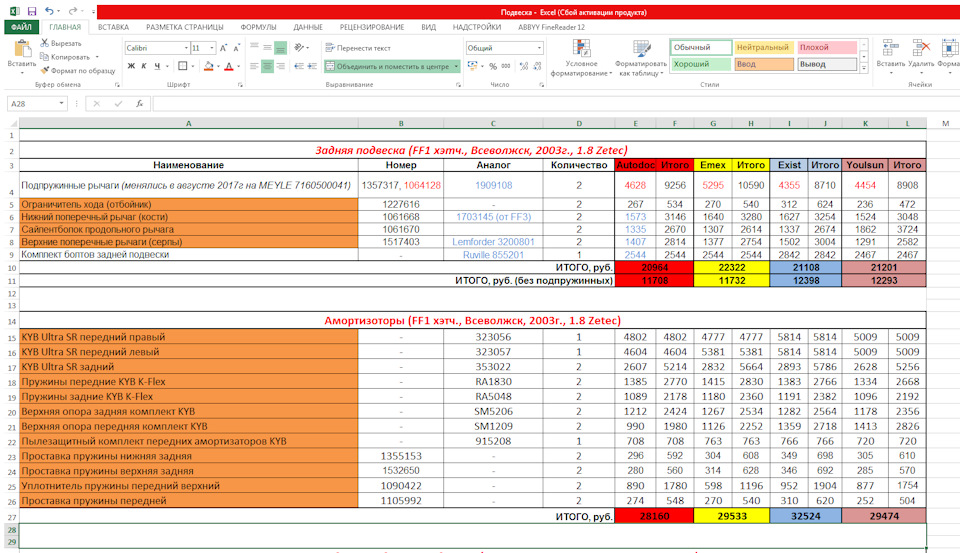960x553 pixels.
Task: Switch to the РЕЦЕНЗИРОВАНИЕ tab
Action: (372, 27)
